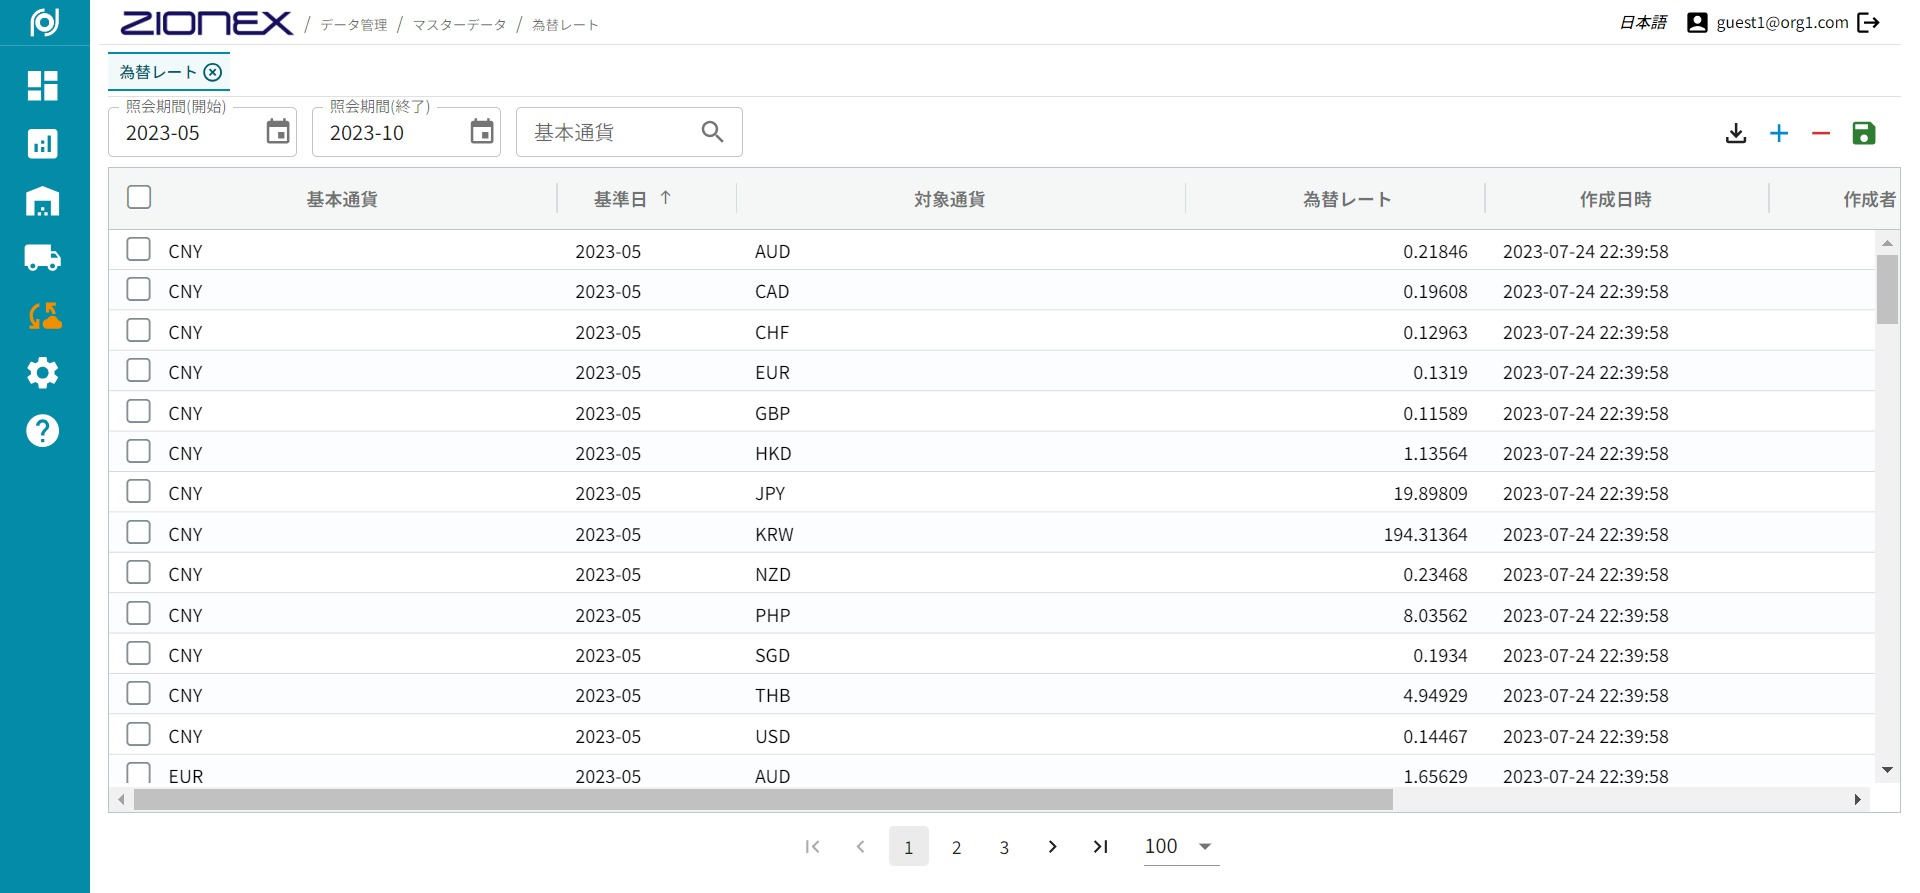Image resolution: width=1920 pixels, height=893 pixels.
Task: Sort by 為替レート column header
Action: coord(1347,199)
